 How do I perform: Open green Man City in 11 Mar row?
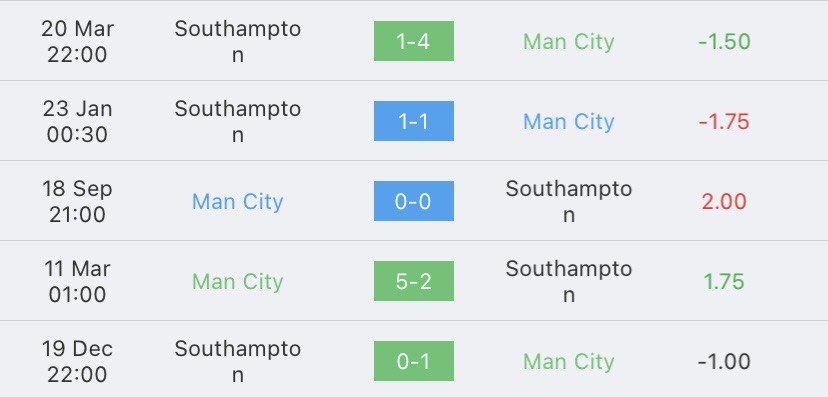[238, 282]
